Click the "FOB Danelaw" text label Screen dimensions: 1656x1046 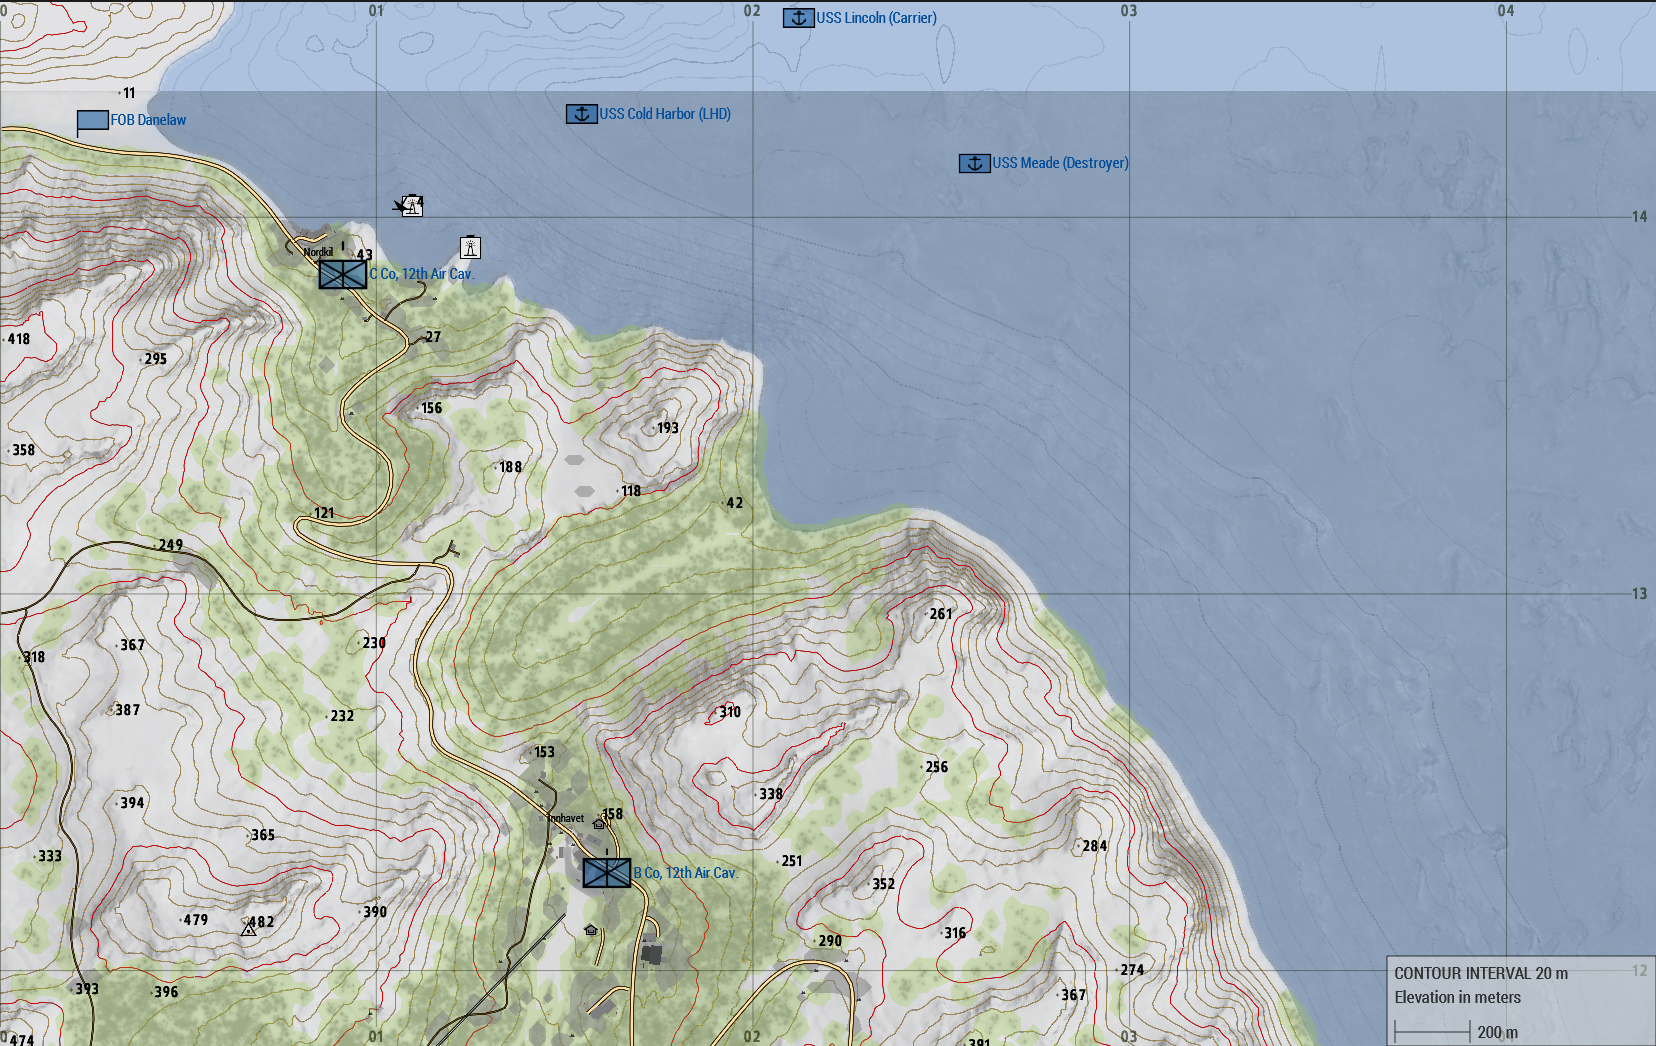coord(148,120)
